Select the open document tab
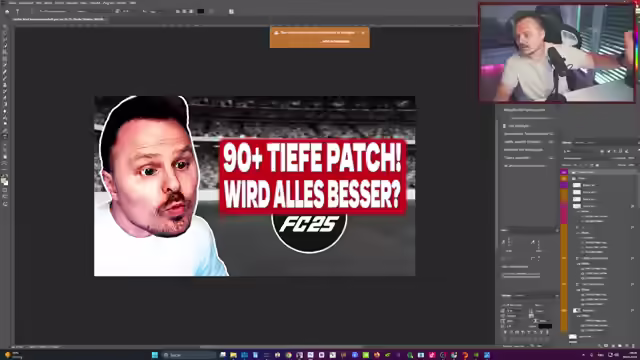Viewport: 640px width, 360px height. pyautogui.click(x=59, y=19)
